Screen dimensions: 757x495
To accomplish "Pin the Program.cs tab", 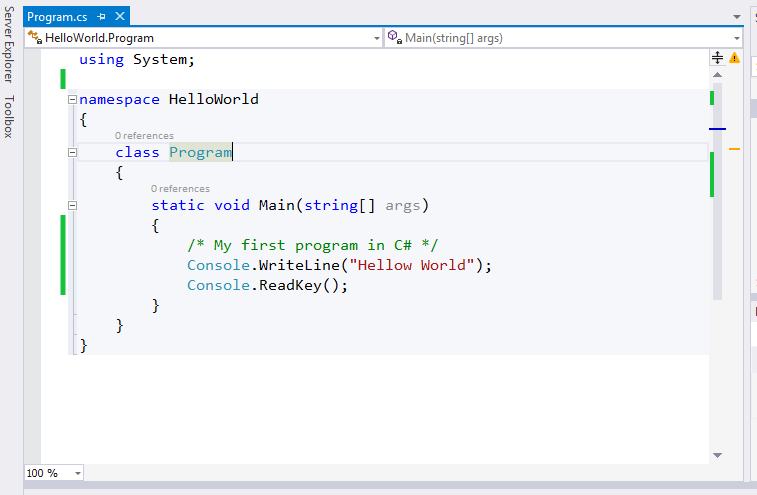I will tap(101, 17).
